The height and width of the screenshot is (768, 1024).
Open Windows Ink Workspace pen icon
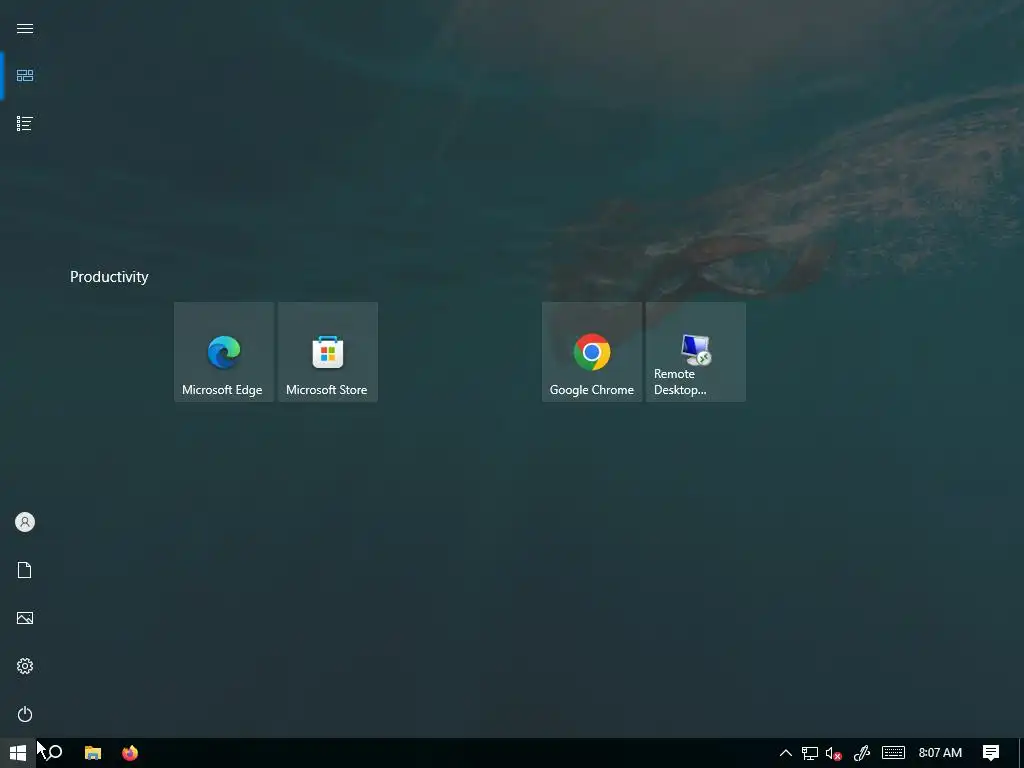[862, 753]
